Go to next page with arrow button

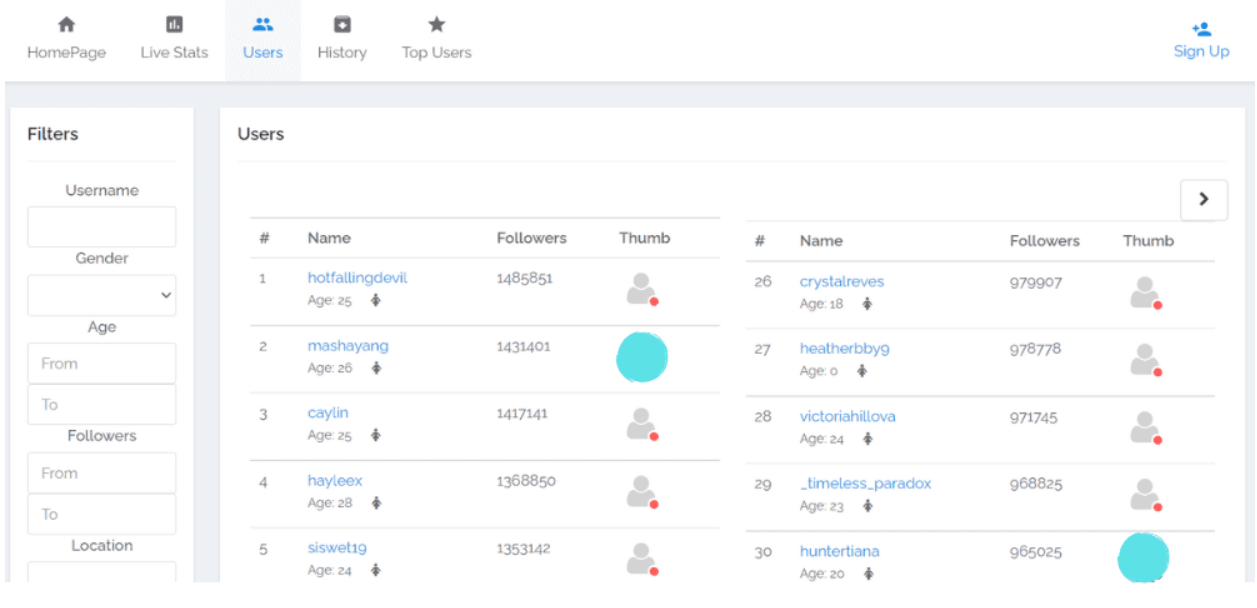[1204, 200]
